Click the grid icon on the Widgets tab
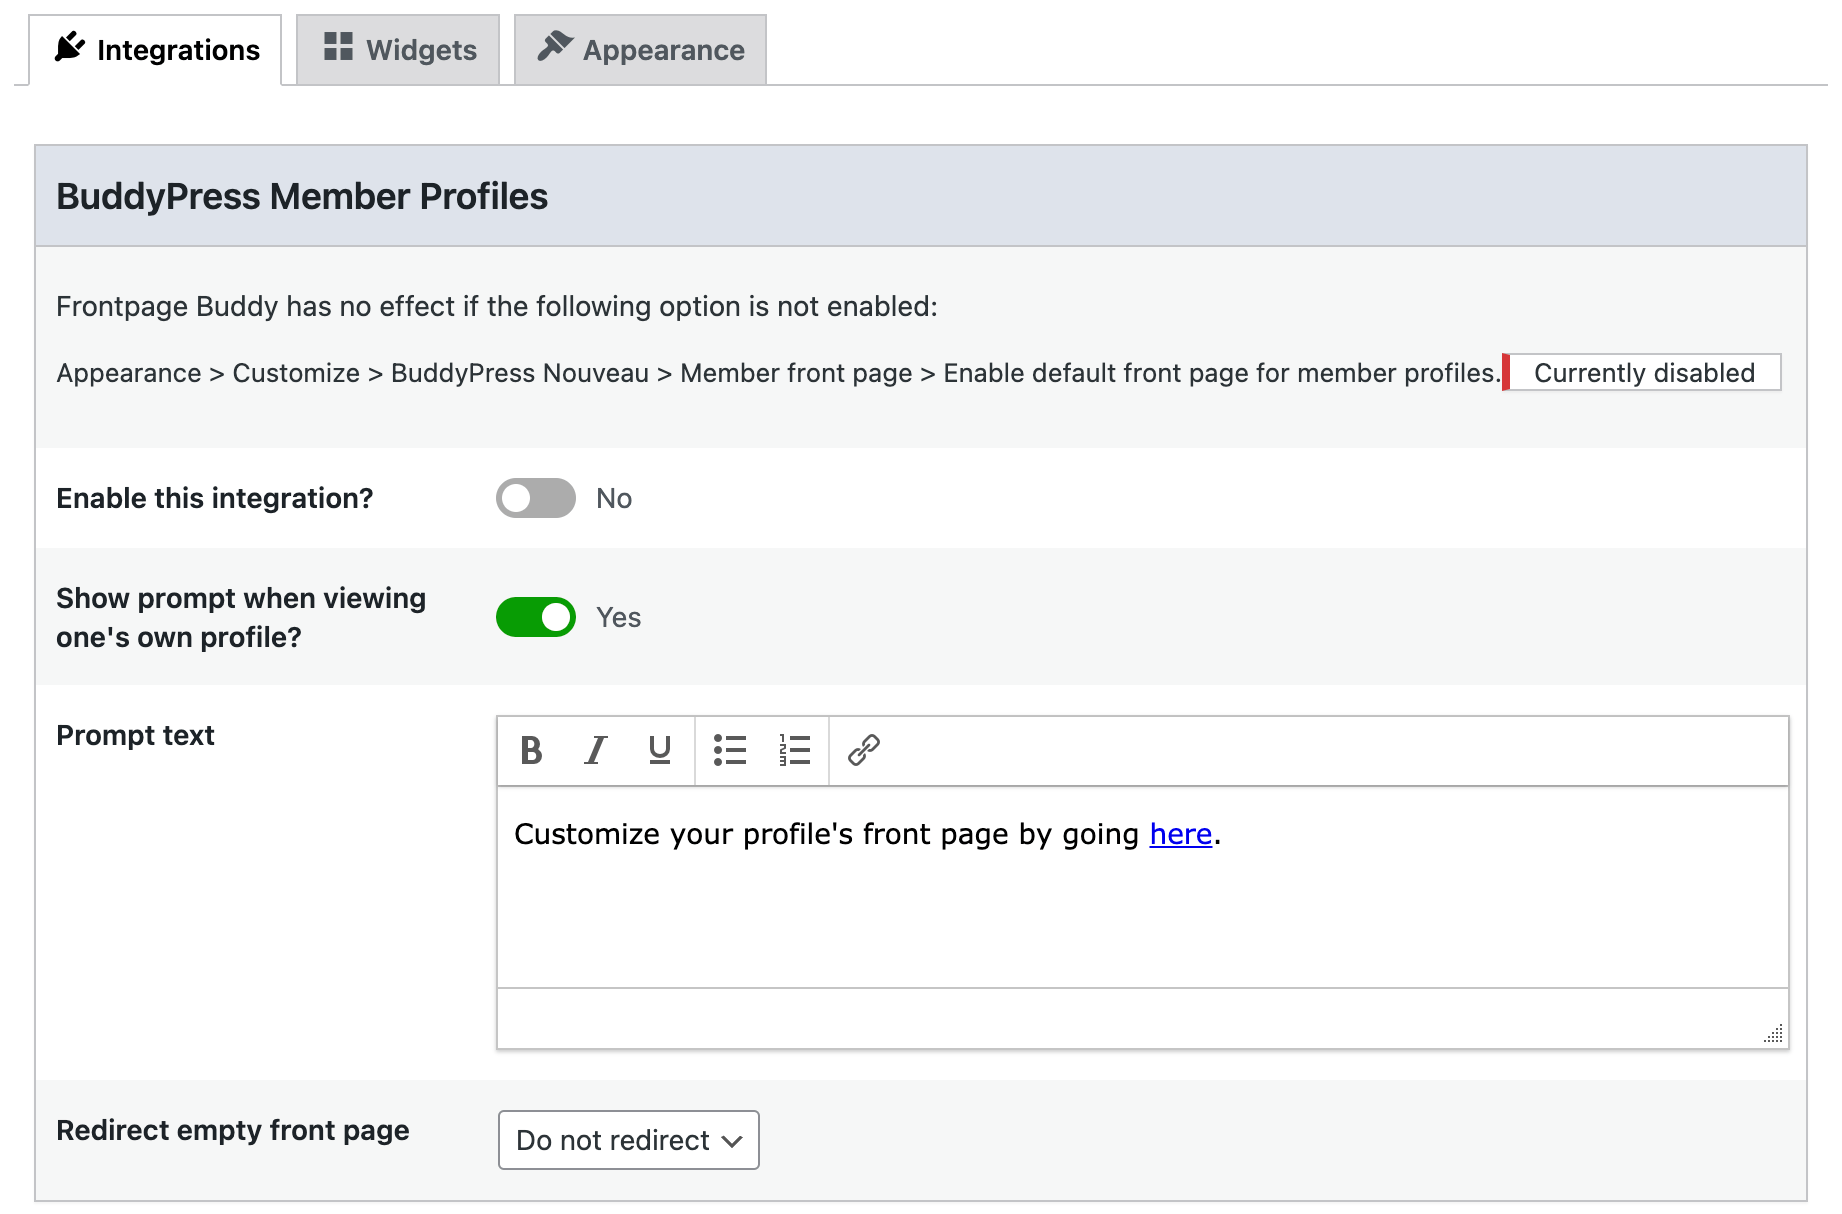Screen dimensions: 1842x1214 pyautogui.click(x=338, y=46)
